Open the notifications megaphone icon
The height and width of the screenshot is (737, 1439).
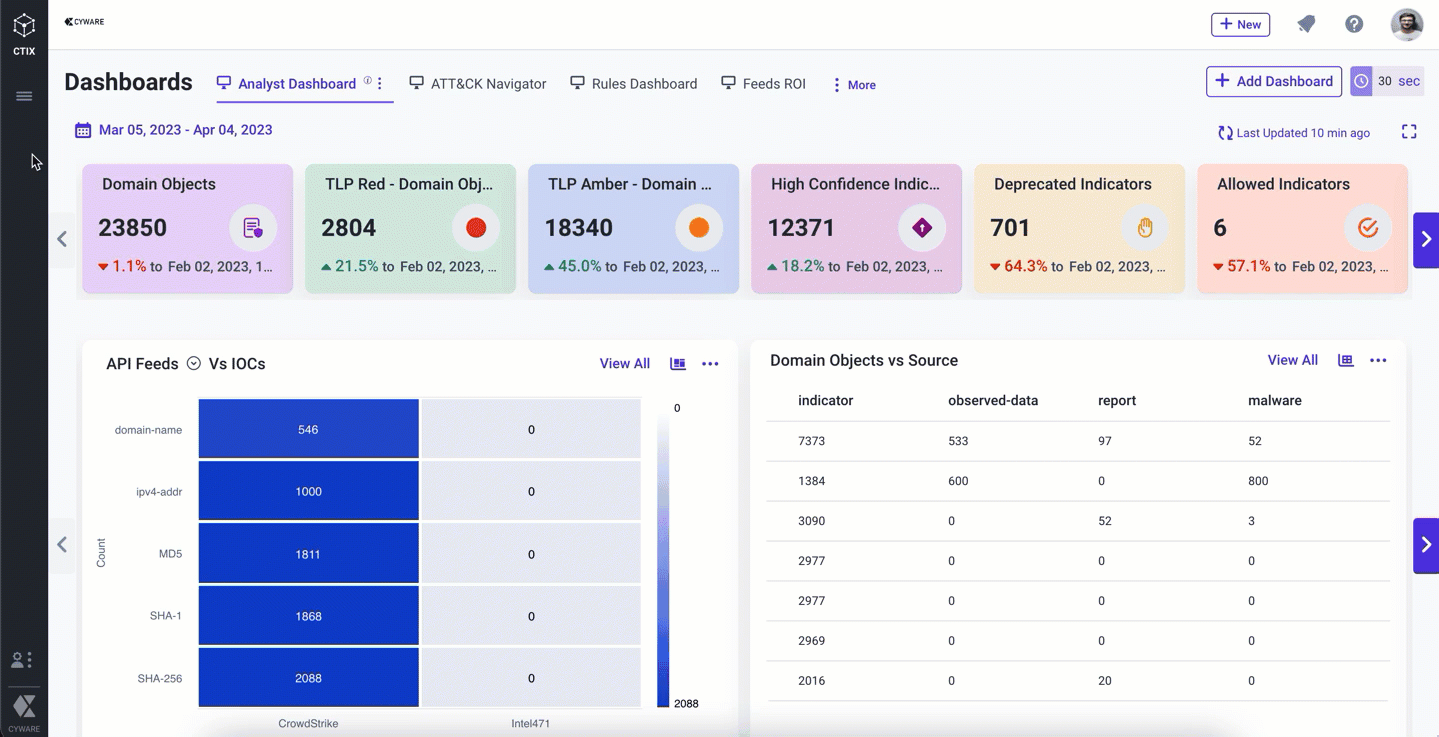(x=1306, y=25)
